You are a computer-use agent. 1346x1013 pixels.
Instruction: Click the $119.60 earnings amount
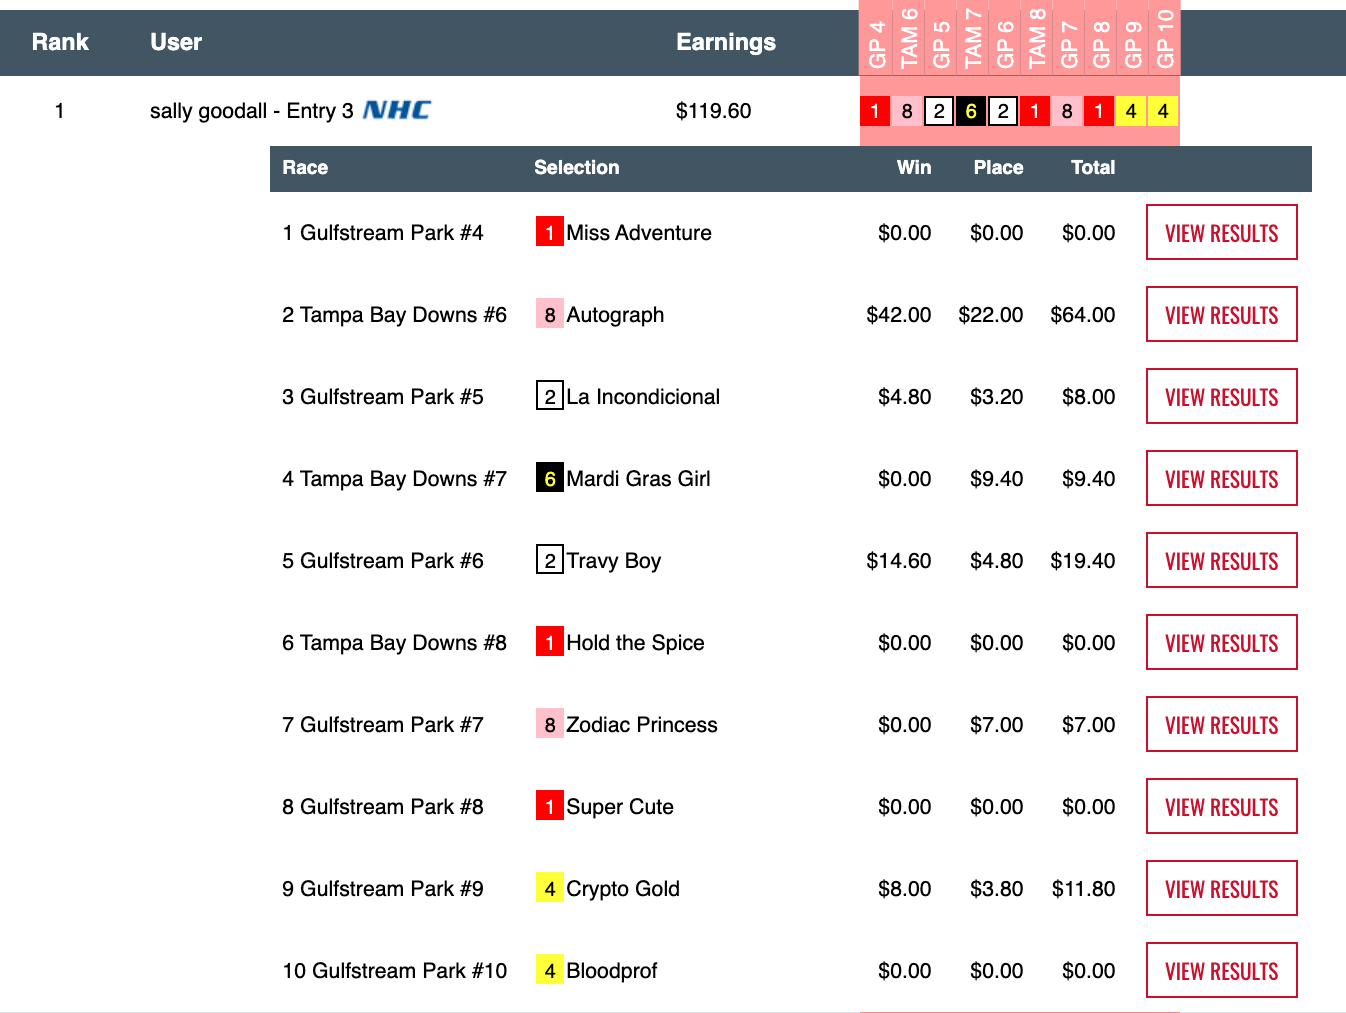[x=713, y=110]
